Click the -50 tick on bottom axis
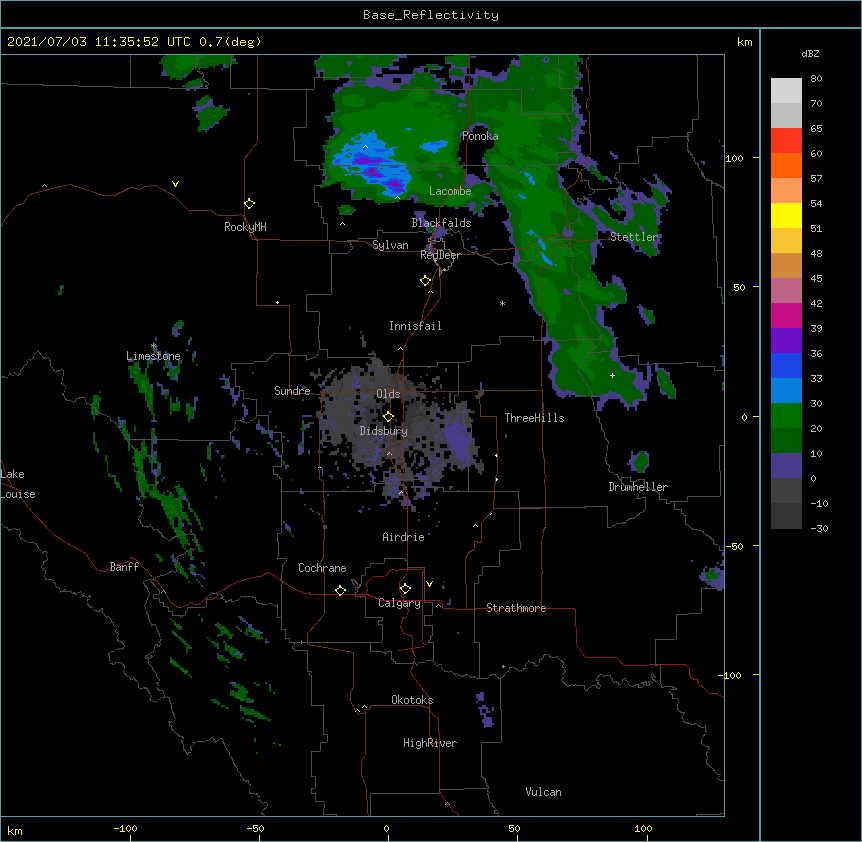 point(255,828)
